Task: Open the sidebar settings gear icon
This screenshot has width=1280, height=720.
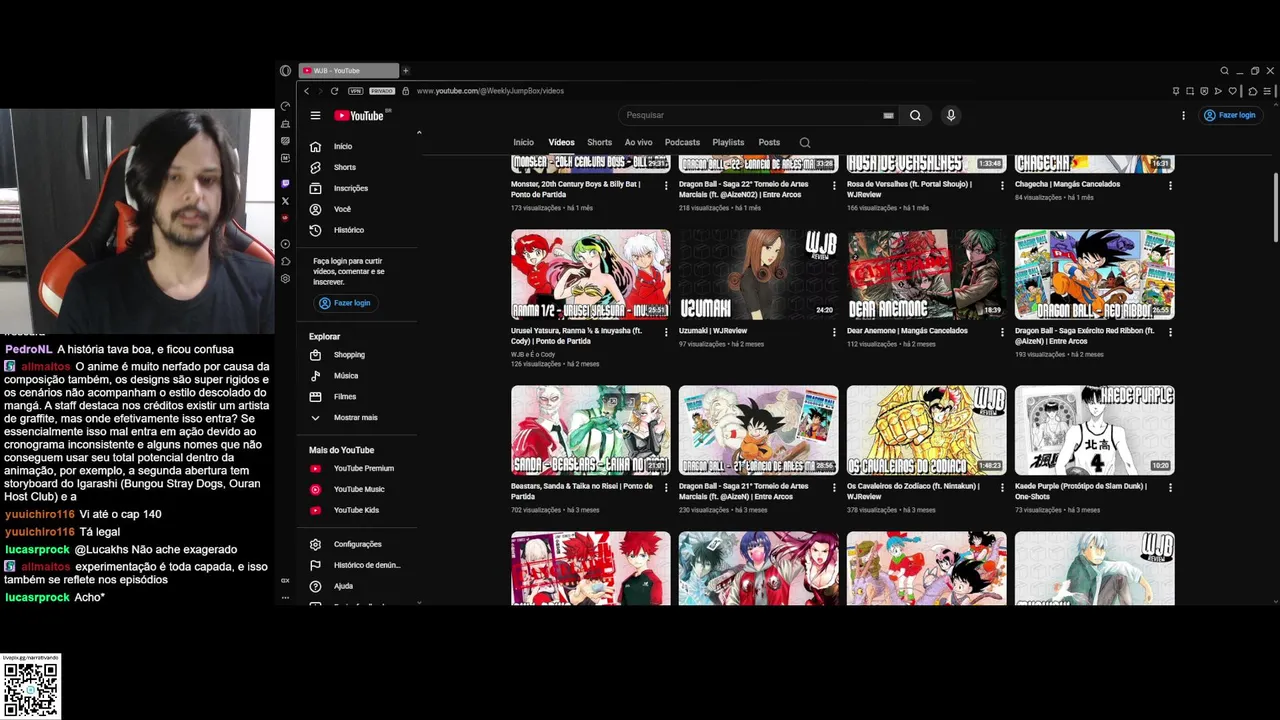Action: (x=285, y=279)
